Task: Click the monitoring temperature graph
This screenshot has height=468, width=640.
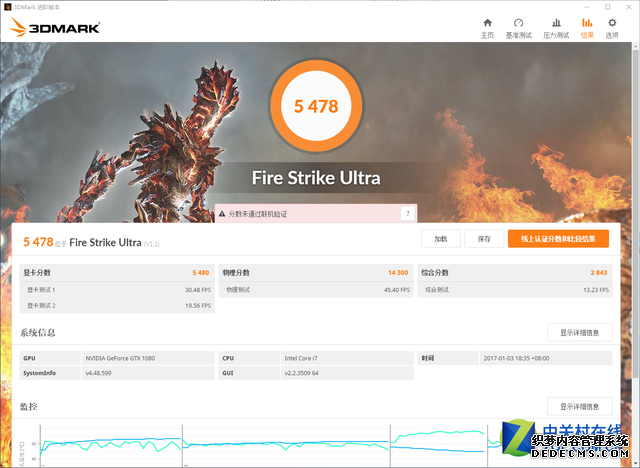Action: pos(261,446)
